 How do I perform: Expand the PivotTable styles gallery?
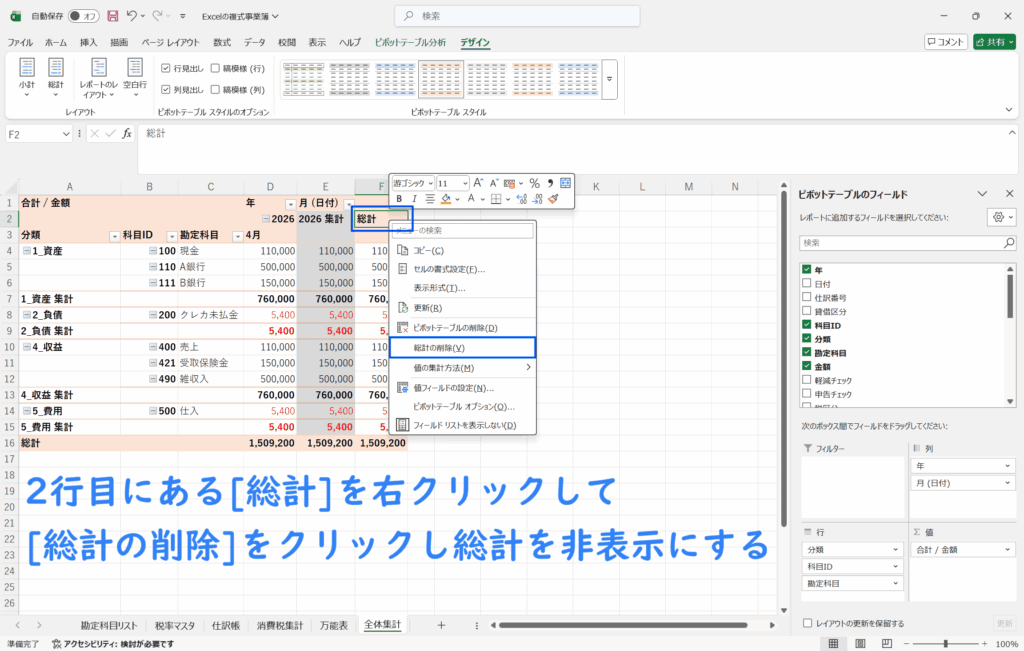[609, 77]
